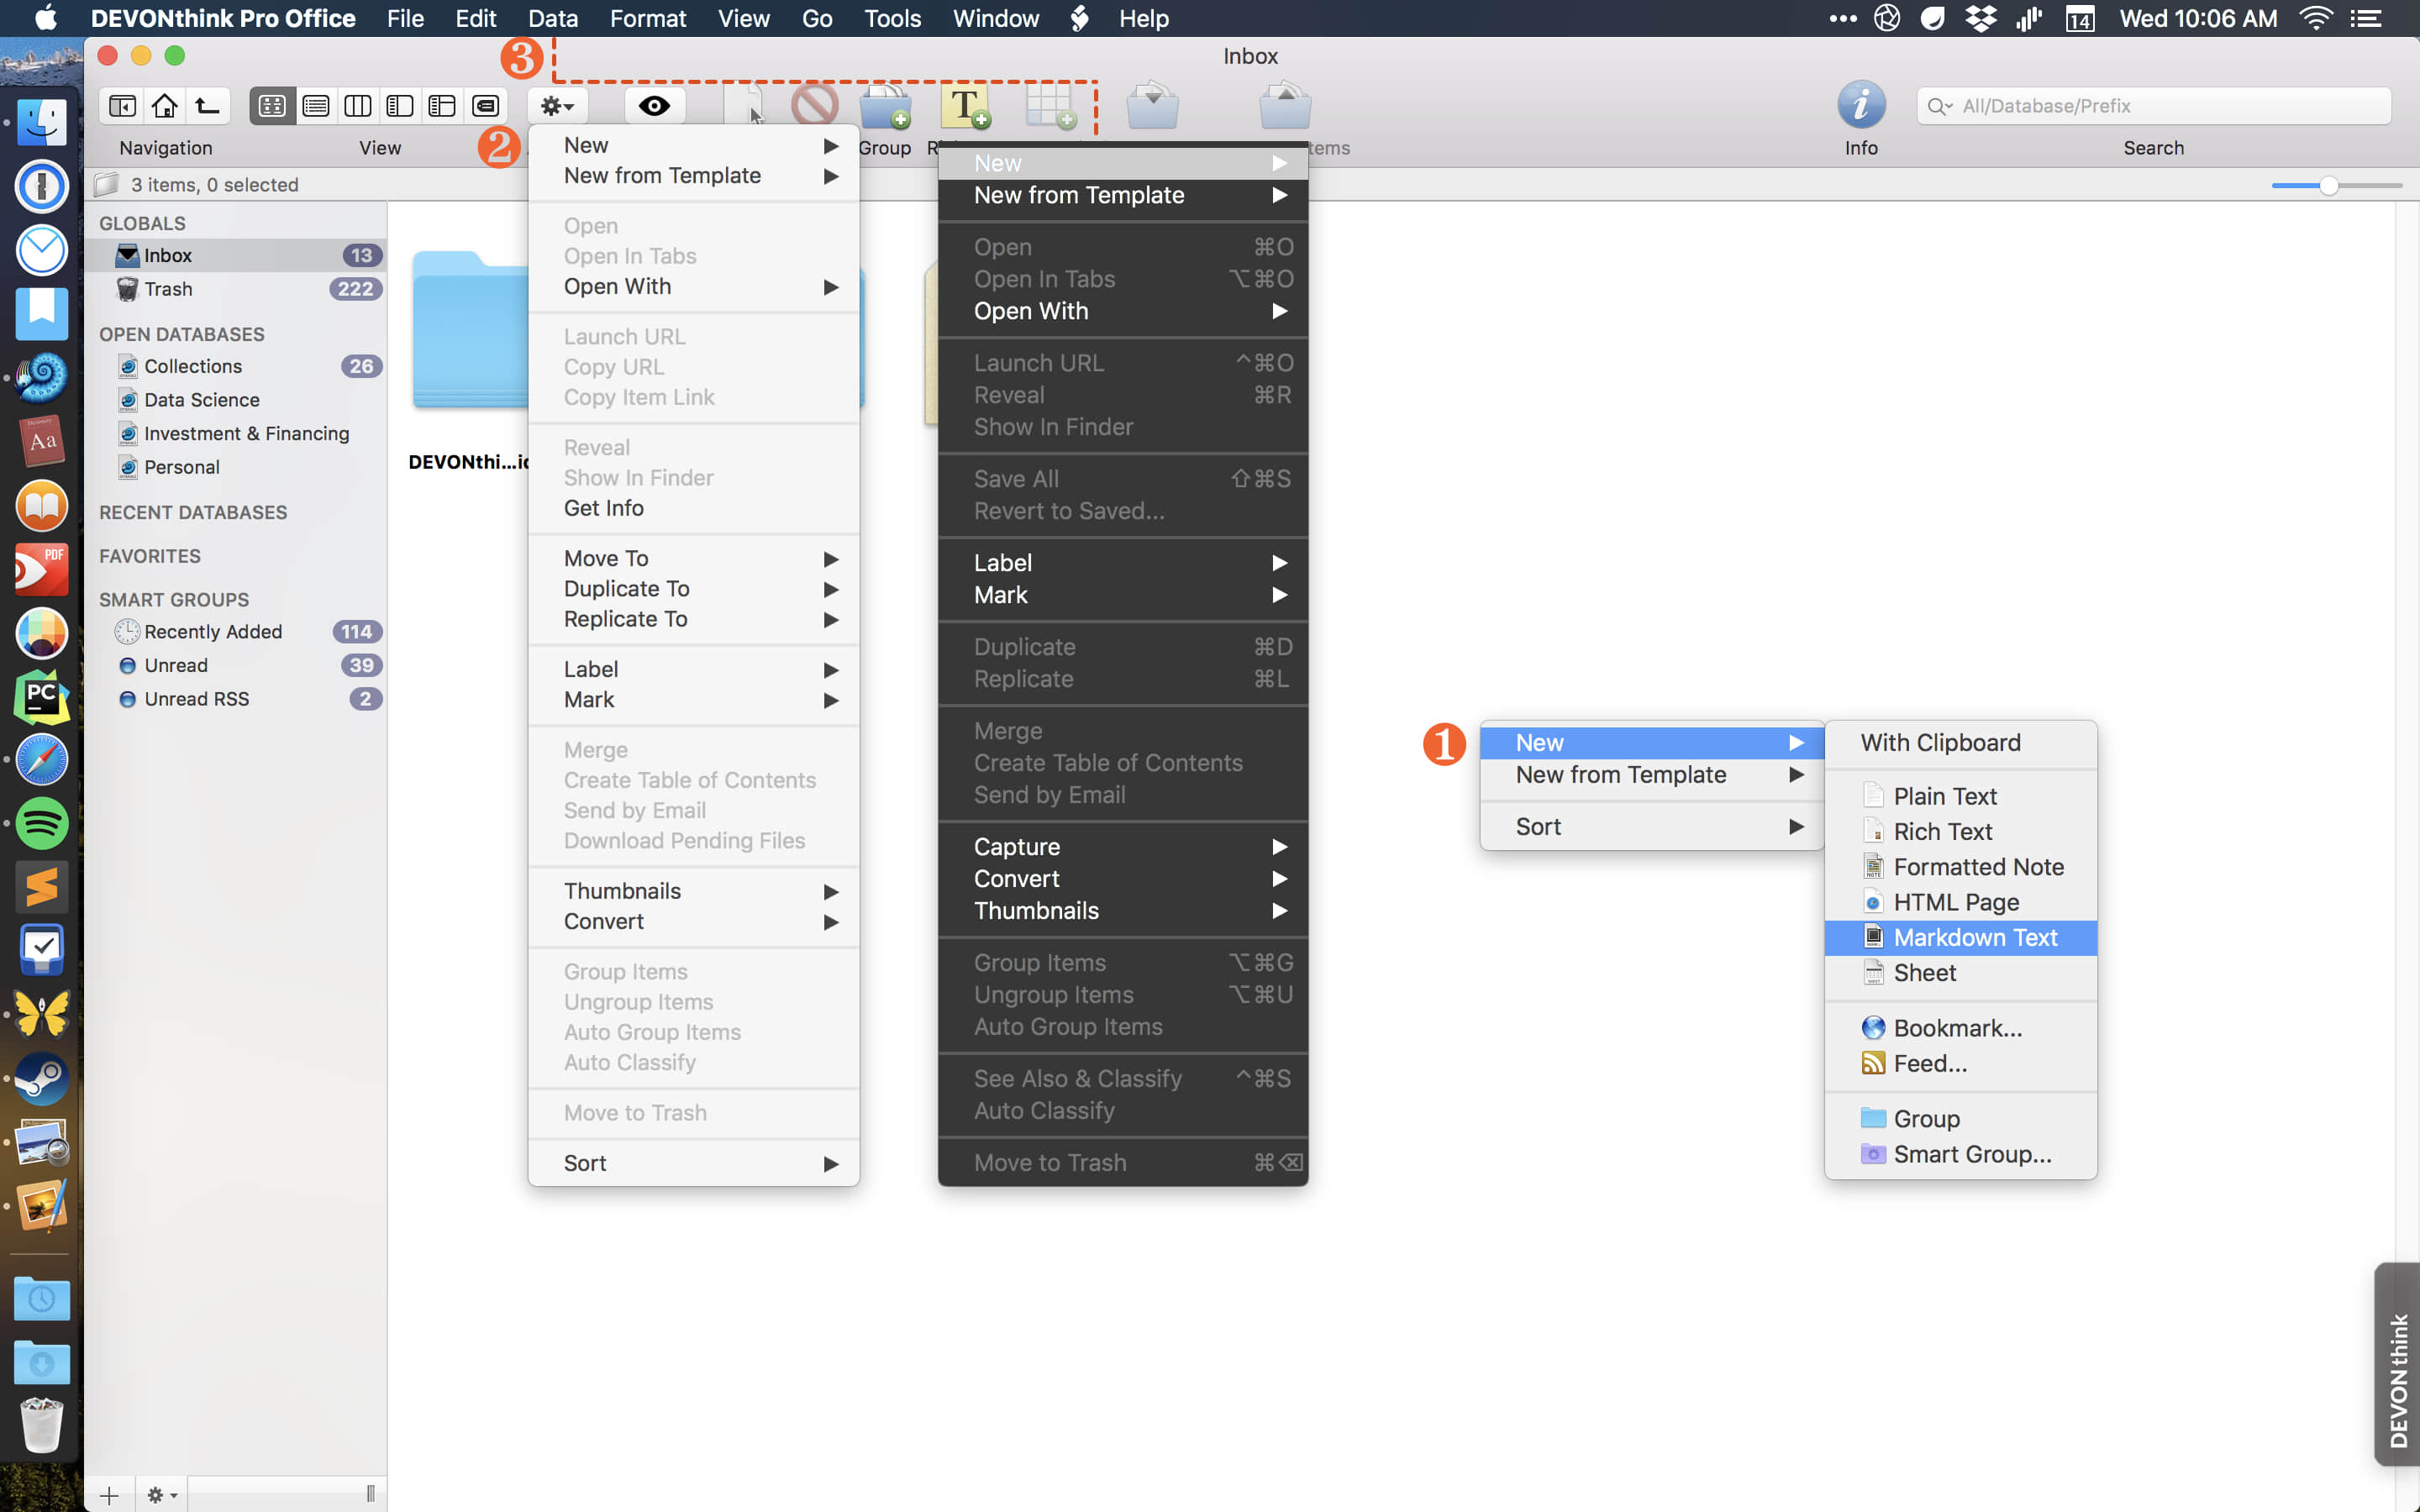The width and height of the screenshot is (2420, 1512).
Task: Toggle the sidebar visibility button
Action: (122, 105)
